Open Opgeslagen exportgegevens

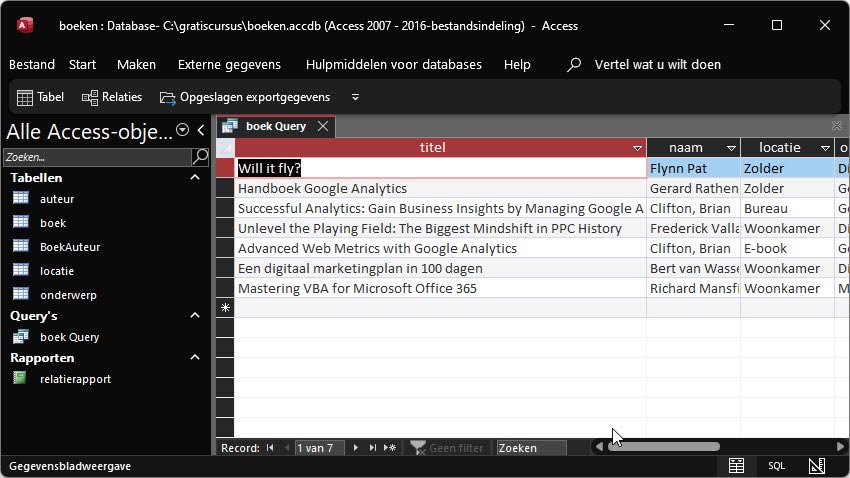[x=245, y=97]
